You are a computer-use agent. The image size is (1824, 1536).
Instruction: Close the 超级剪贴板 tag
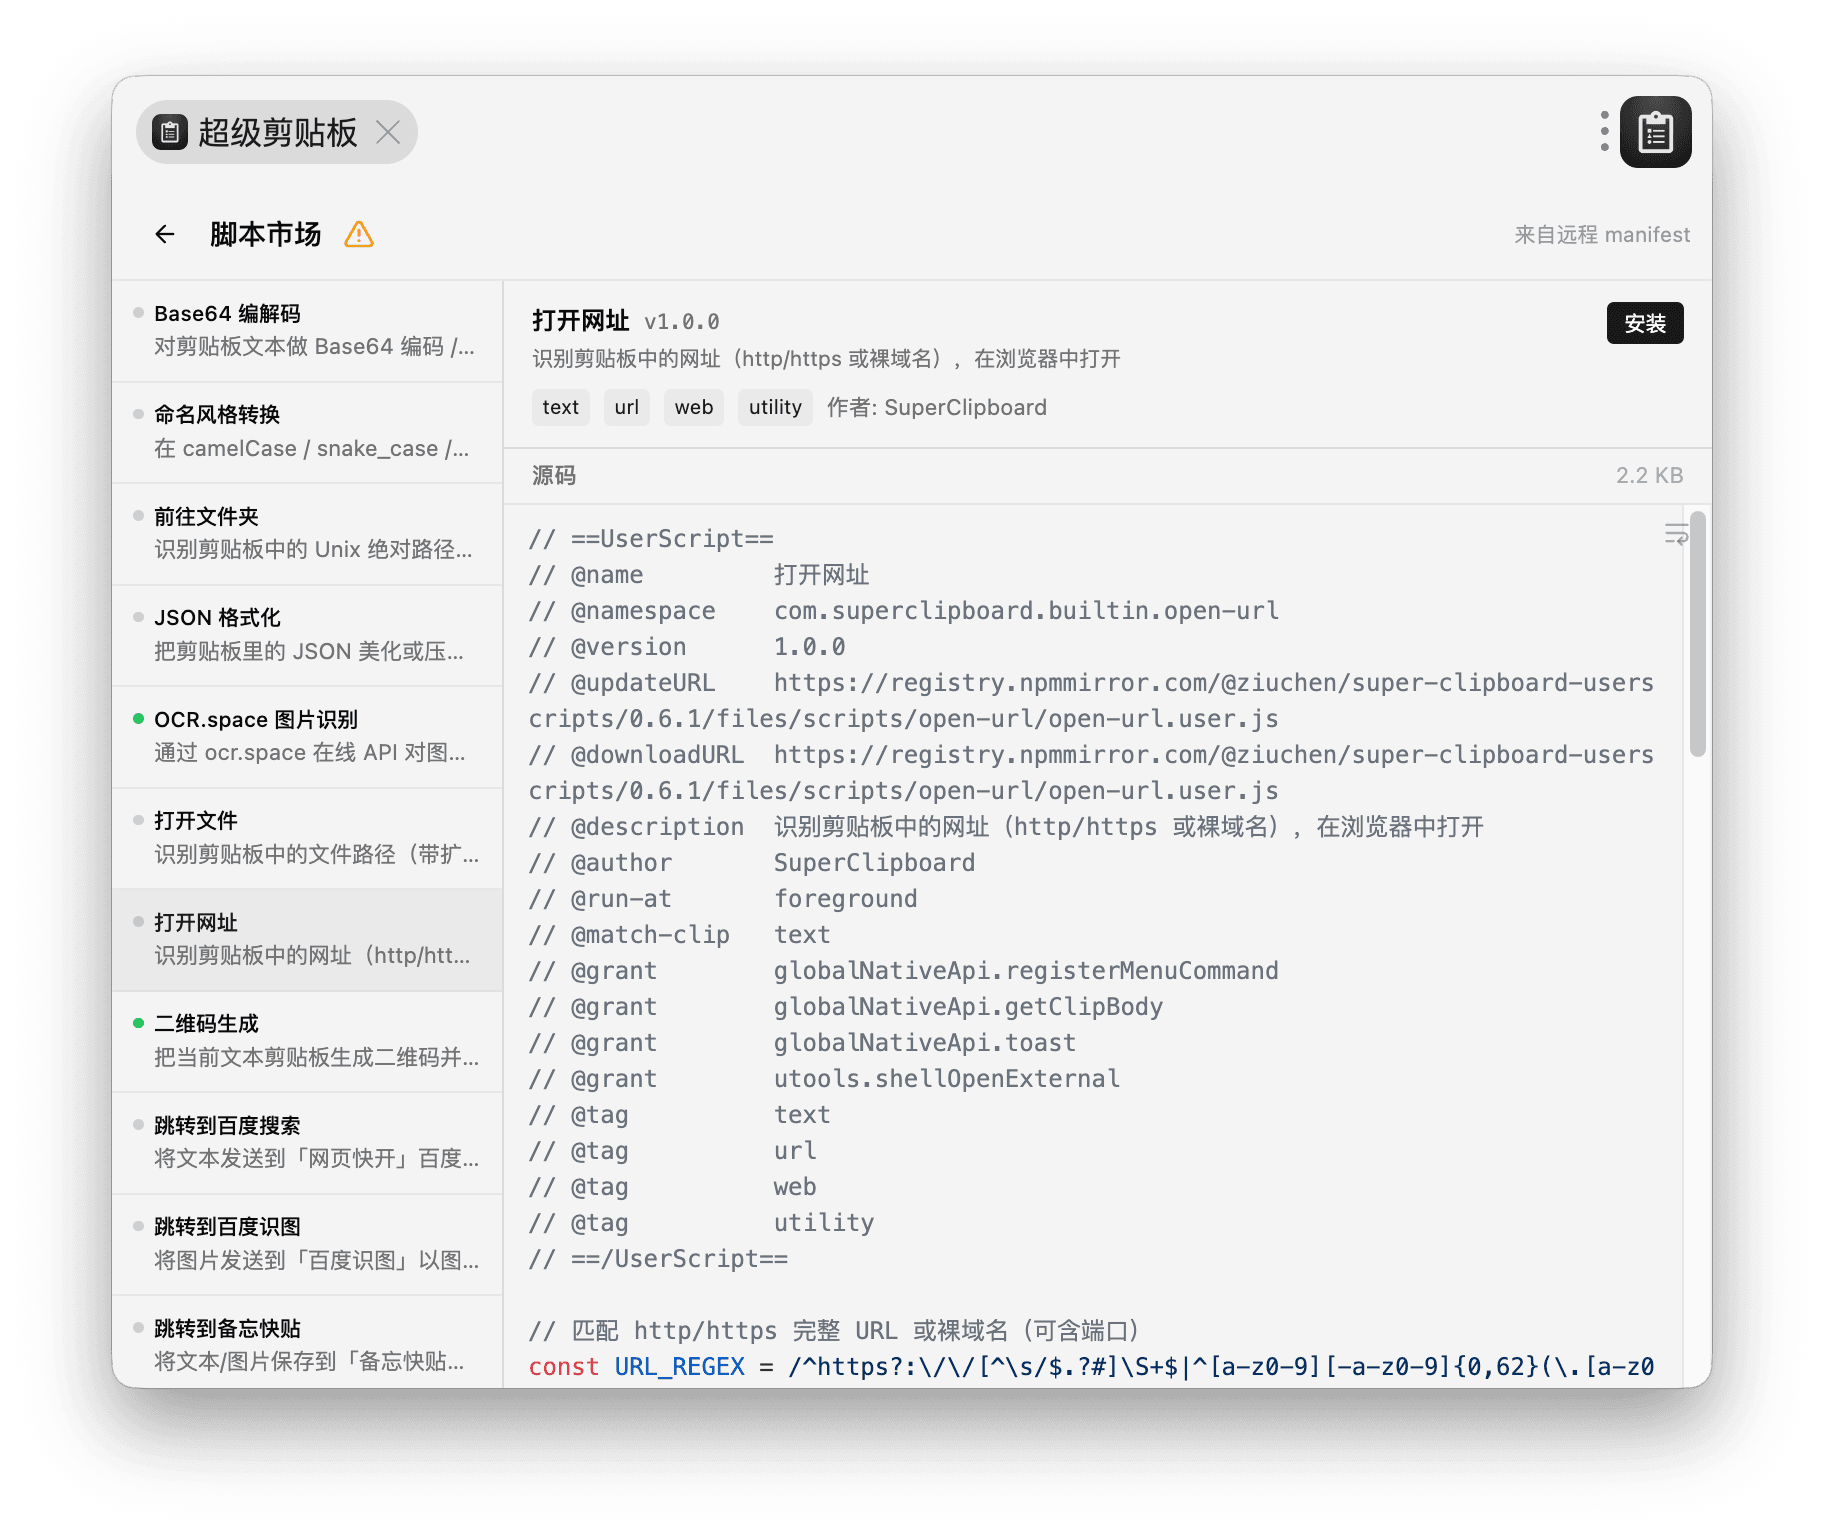point(388,132)
